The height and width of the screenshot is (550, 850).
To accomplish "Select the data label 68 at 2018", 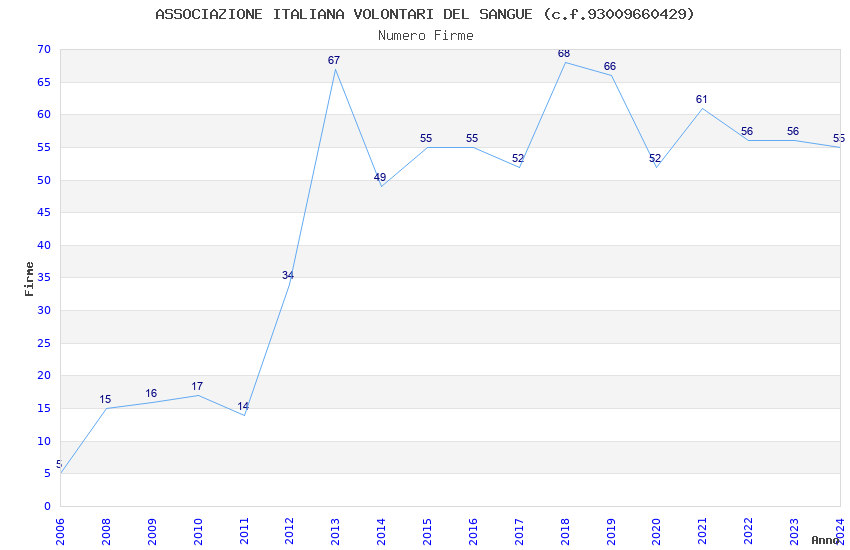I will coord(564,53).
